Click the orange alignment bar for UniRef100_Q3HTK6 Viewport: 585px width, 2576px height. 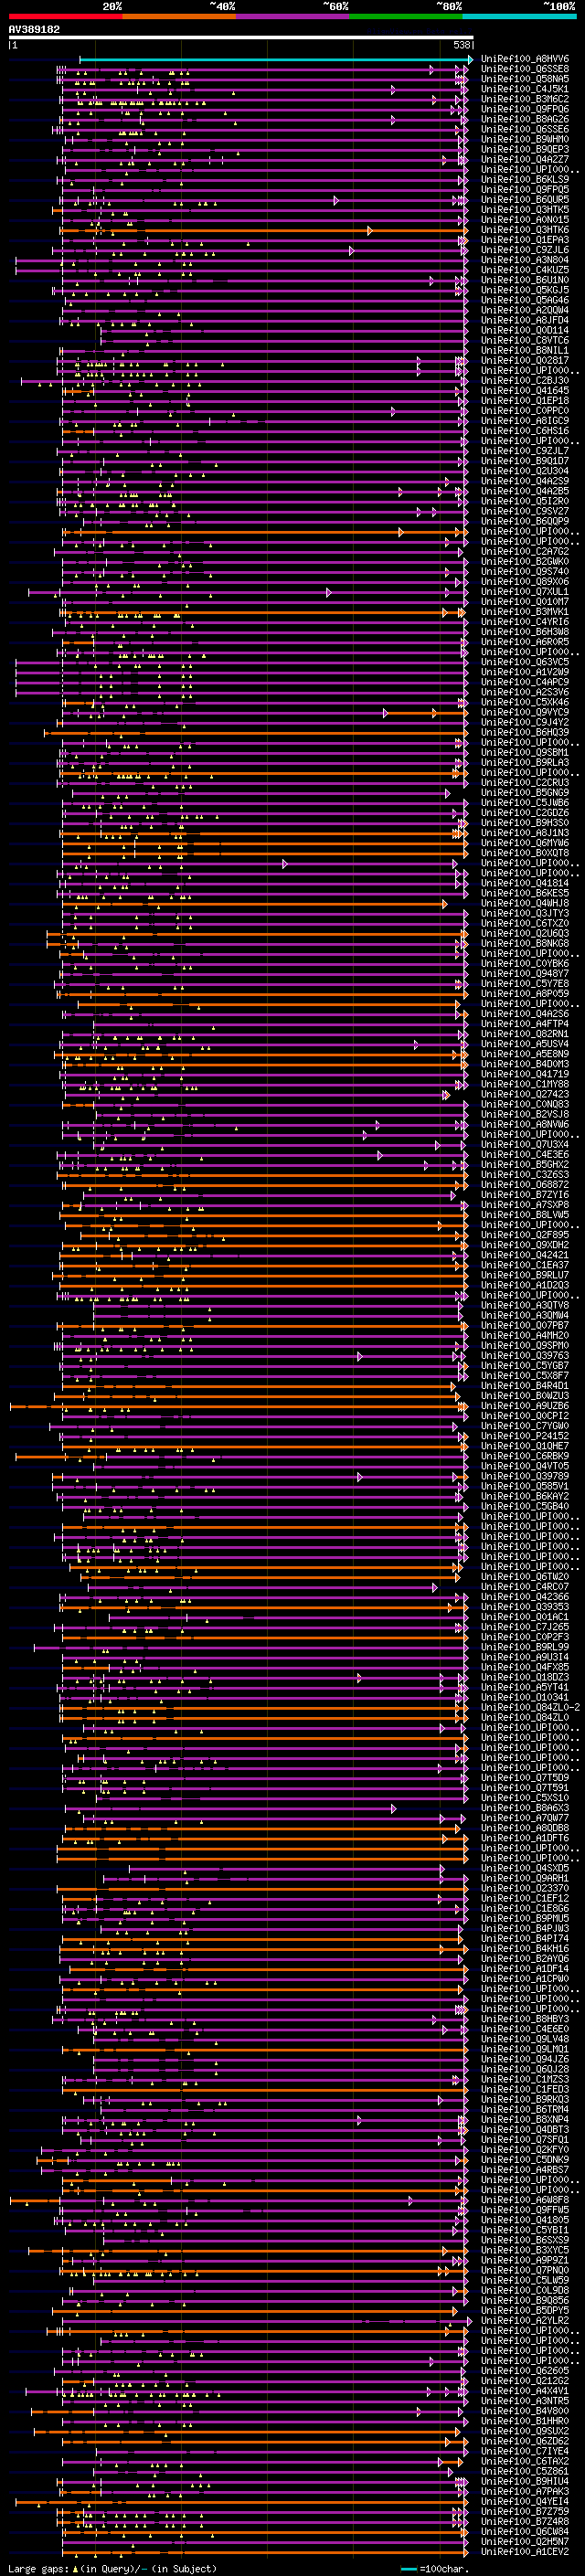264,231
